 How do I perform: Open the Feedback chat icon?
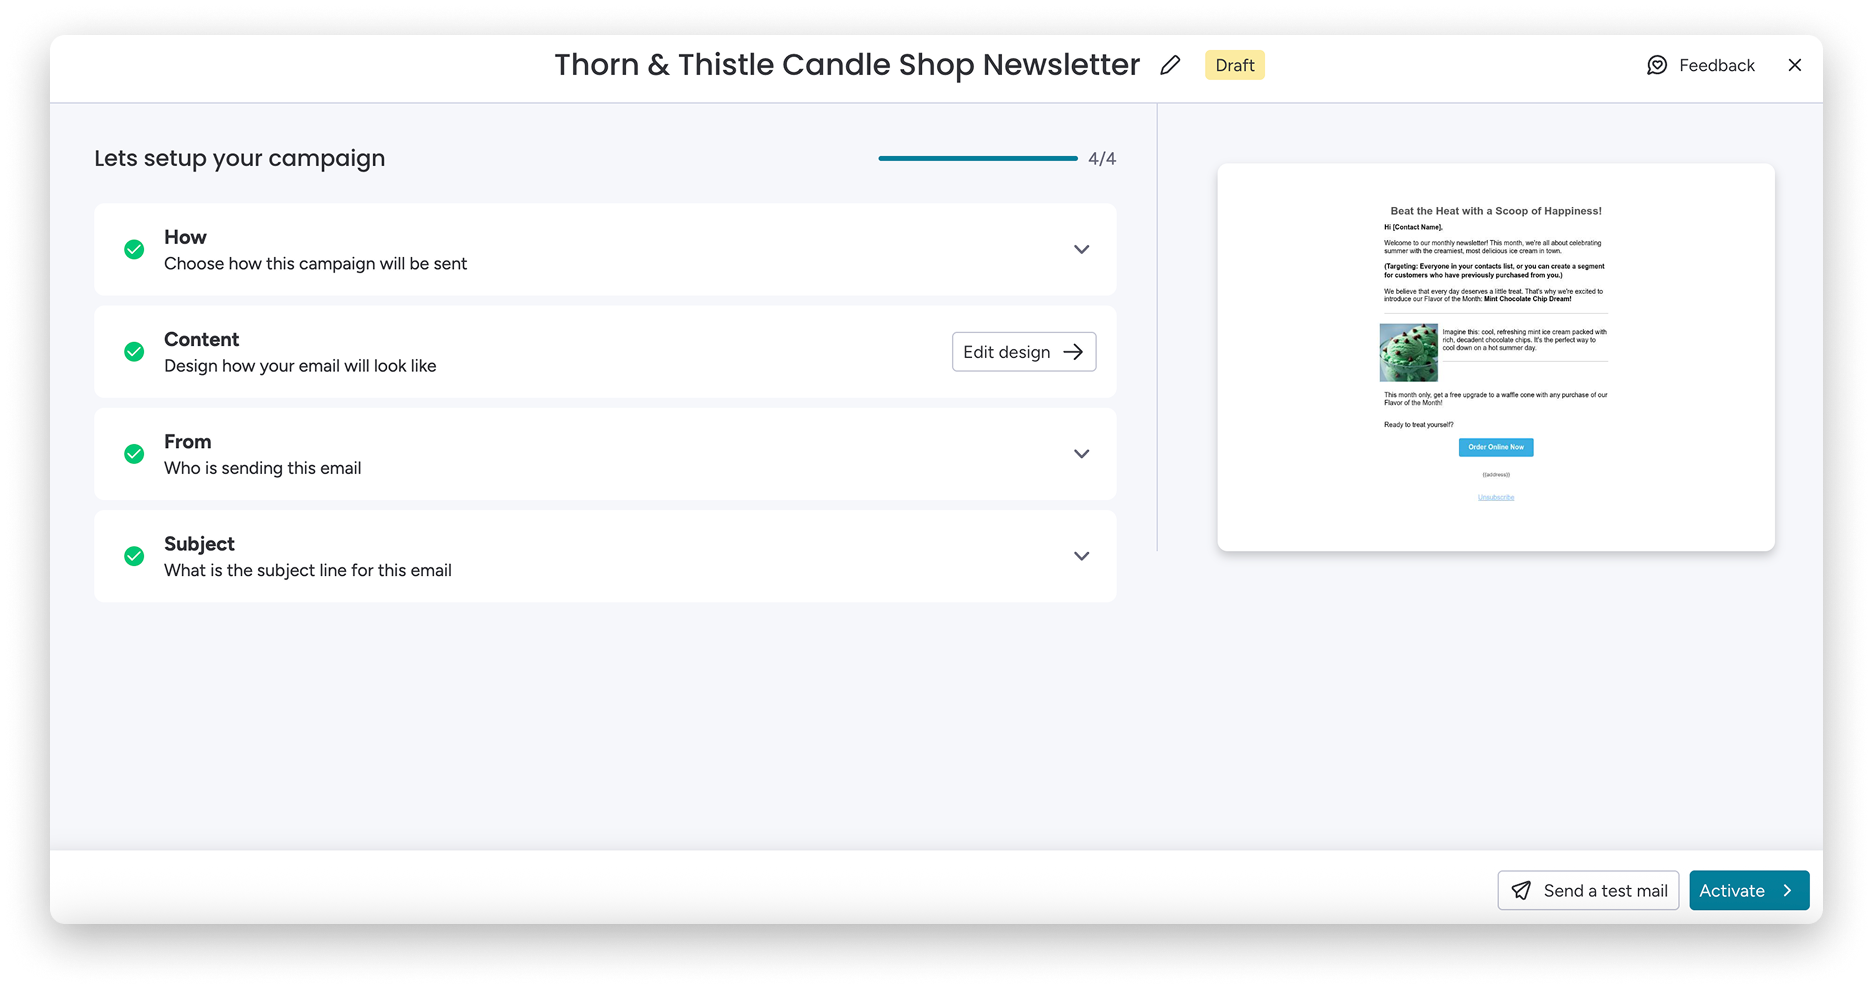tap(1657, 65)
